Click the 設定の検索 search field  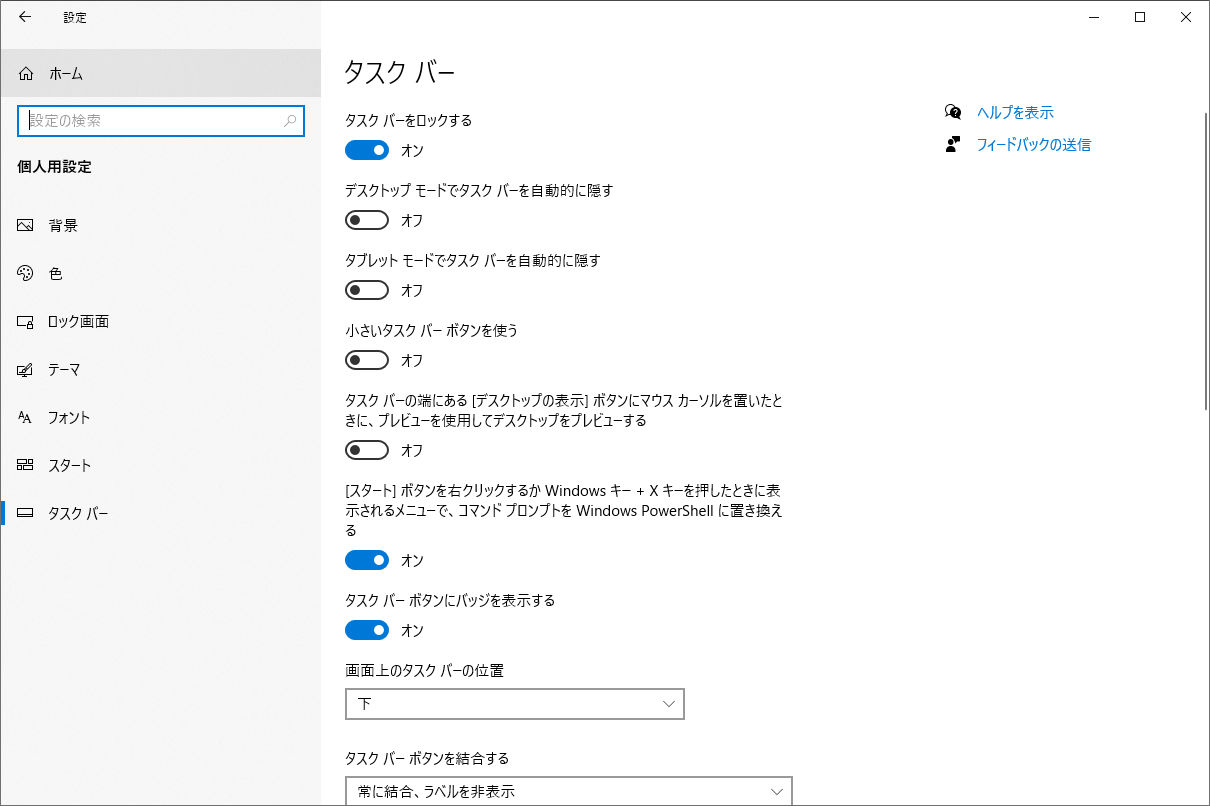(160, 121)
